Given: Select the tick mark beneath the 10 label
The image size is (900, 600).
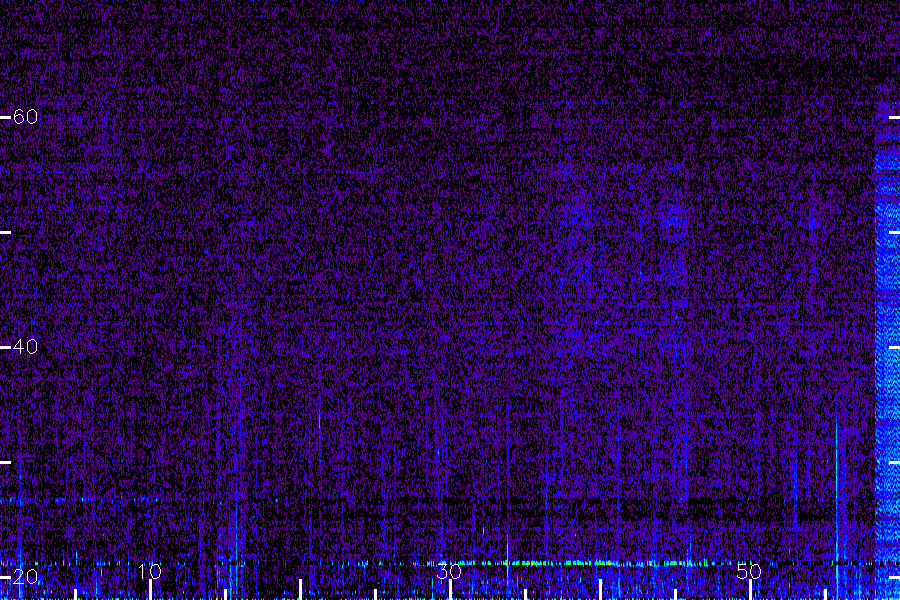Looking at the screenshot, I should pyautogui.click(x=150, y=590).
